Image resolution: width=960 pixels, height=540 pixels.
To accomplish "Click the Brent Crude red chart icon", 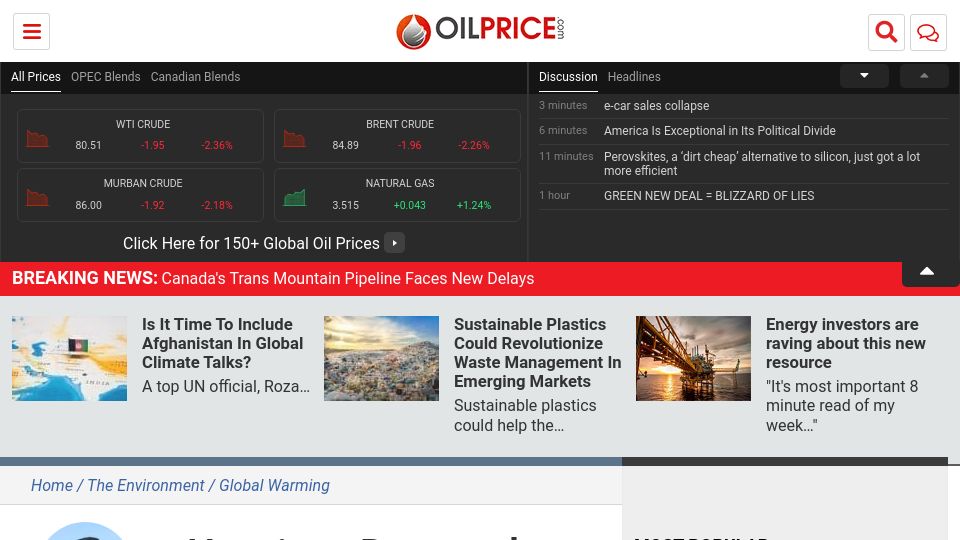I will click(x=294, y=139).
